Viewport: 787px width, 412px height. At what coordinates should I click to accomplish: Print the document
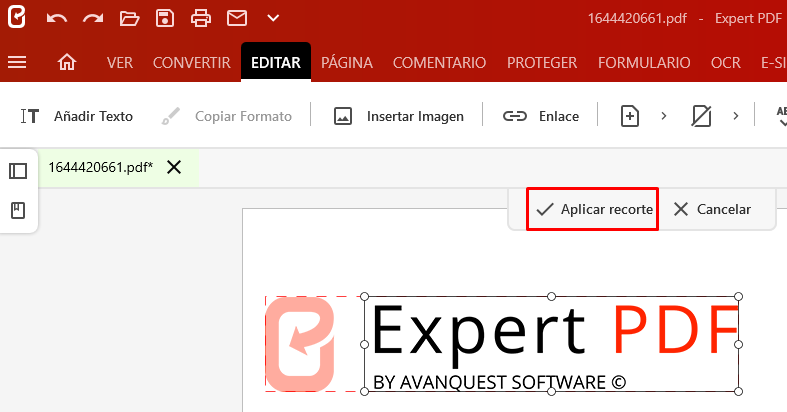pos(201,19)
